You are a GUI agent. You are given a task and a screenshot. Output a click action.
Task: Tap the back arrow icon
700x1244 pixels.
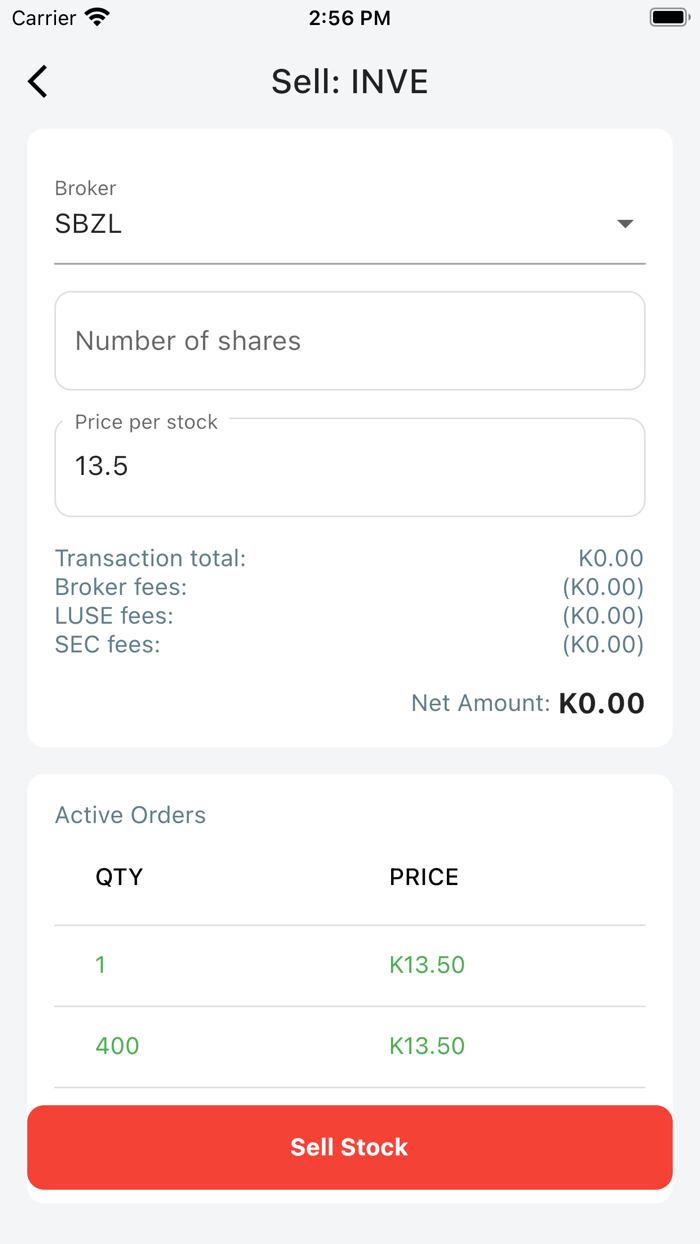point(38,81)
